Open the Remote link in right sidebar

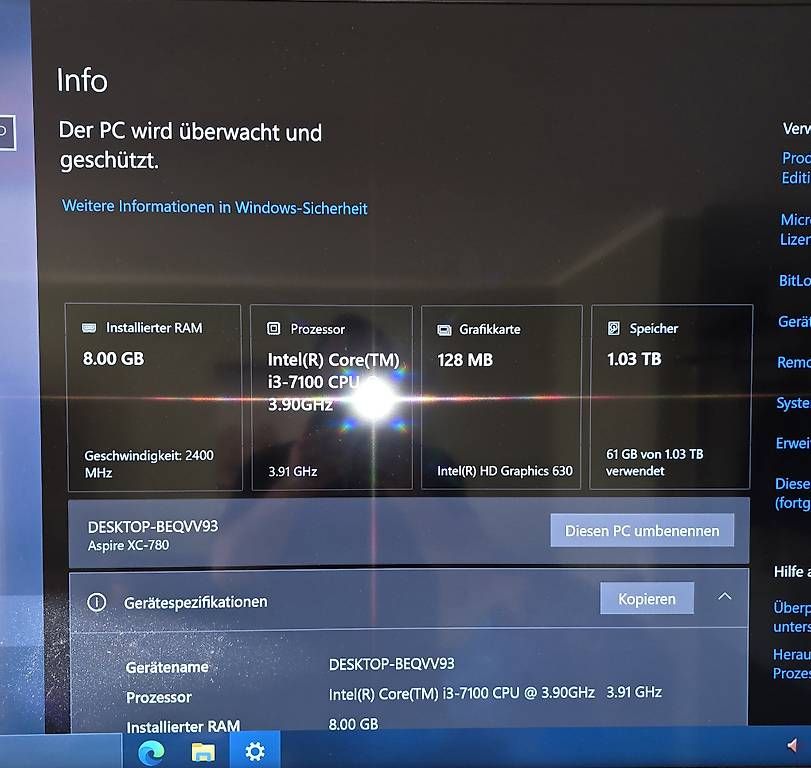tap(793, 362)
